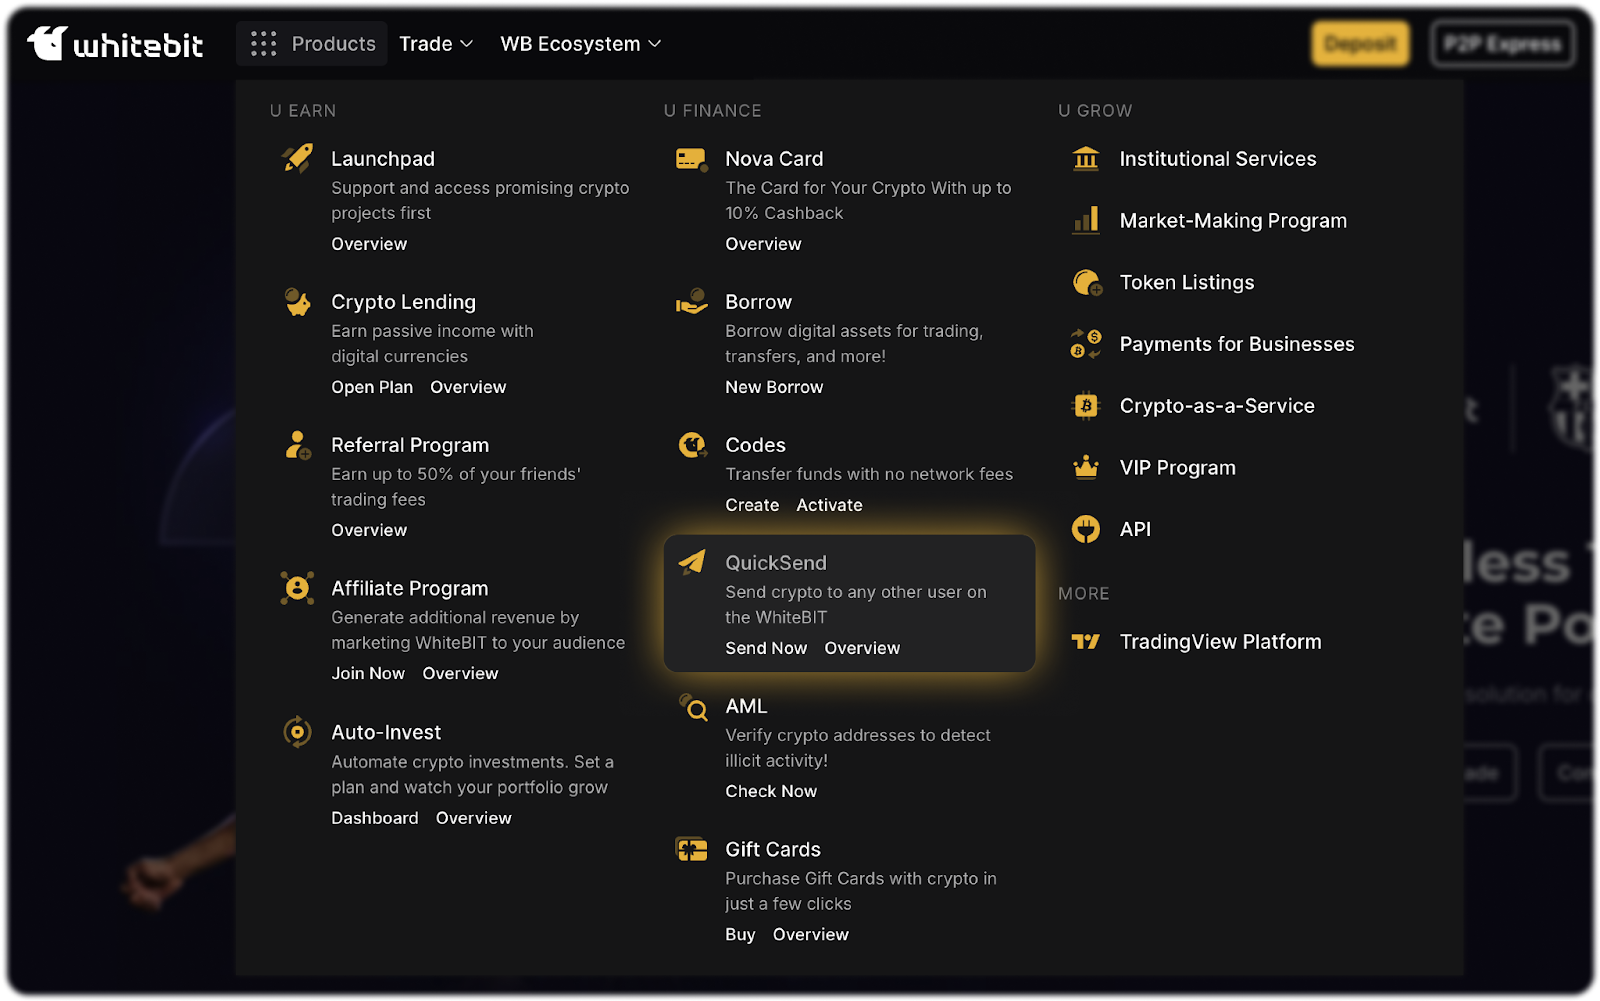Screen dimensions: 1600x1001
Task: Click the Deposit button
Action: [x=1360, y=44]
